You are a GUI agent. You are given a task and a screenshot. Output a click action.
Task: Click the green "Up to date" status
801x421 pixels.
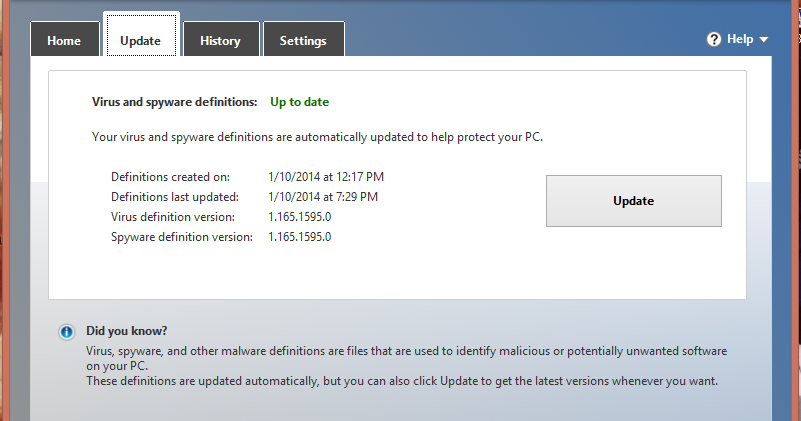pos(299,101)
